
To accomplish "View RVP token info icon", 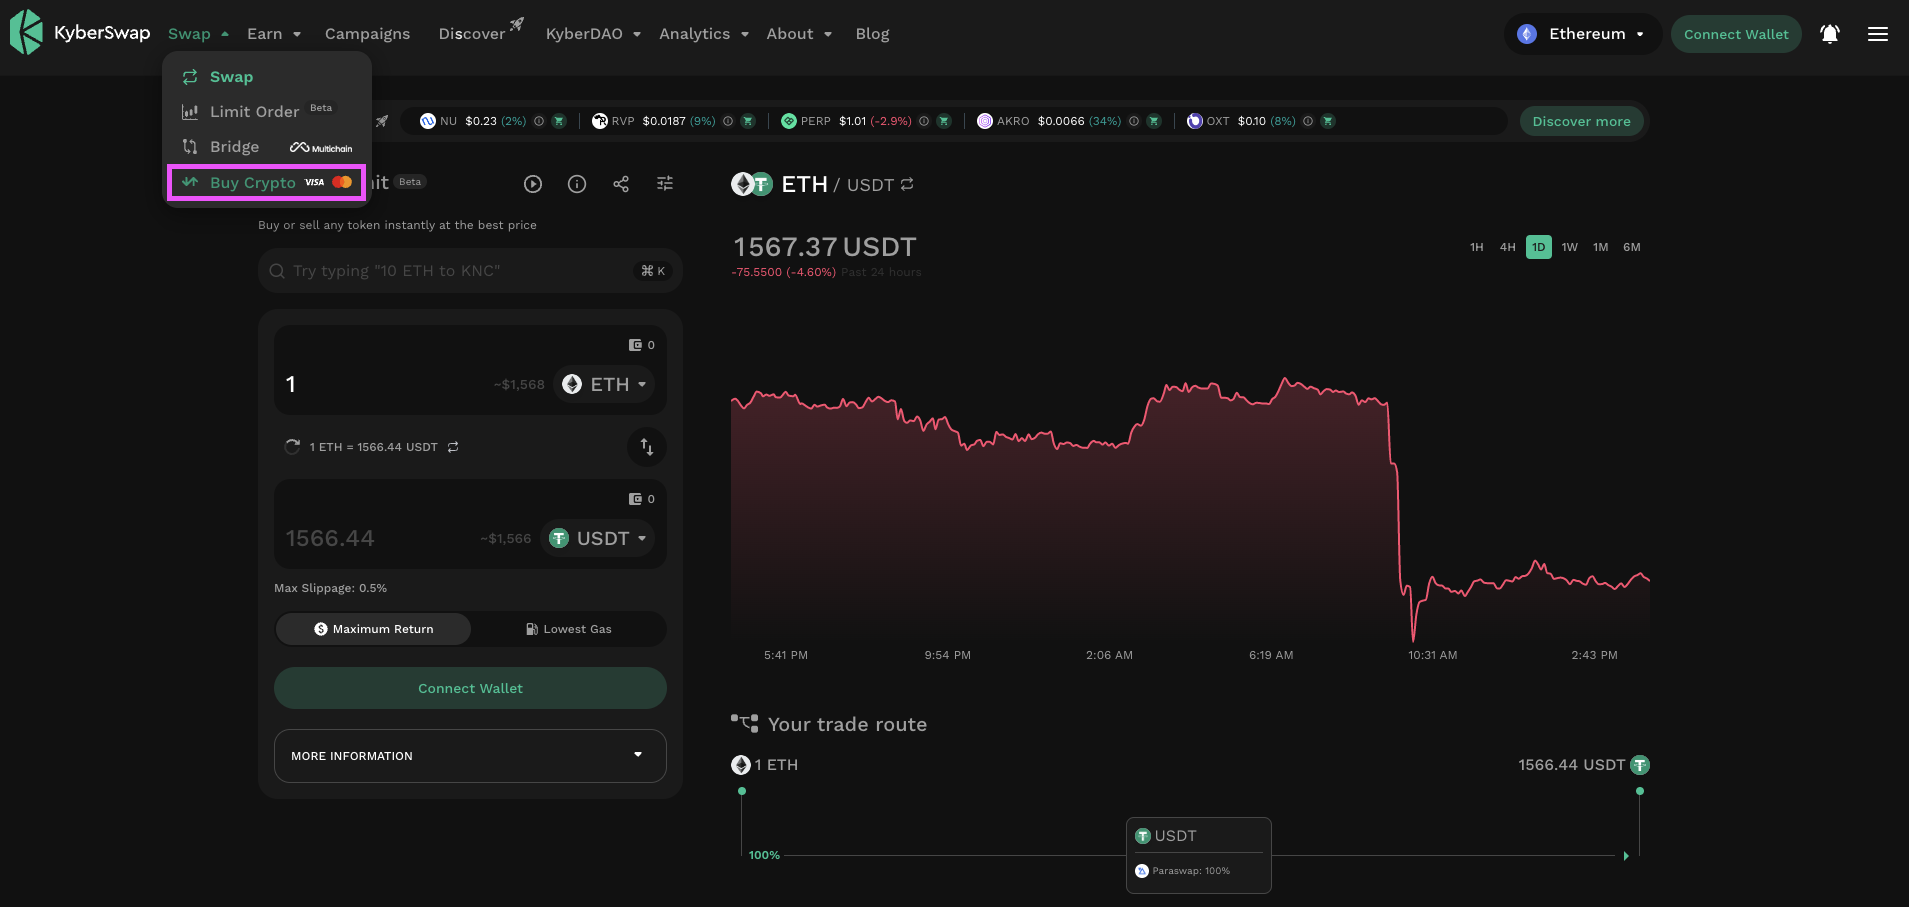I will 728,121.
